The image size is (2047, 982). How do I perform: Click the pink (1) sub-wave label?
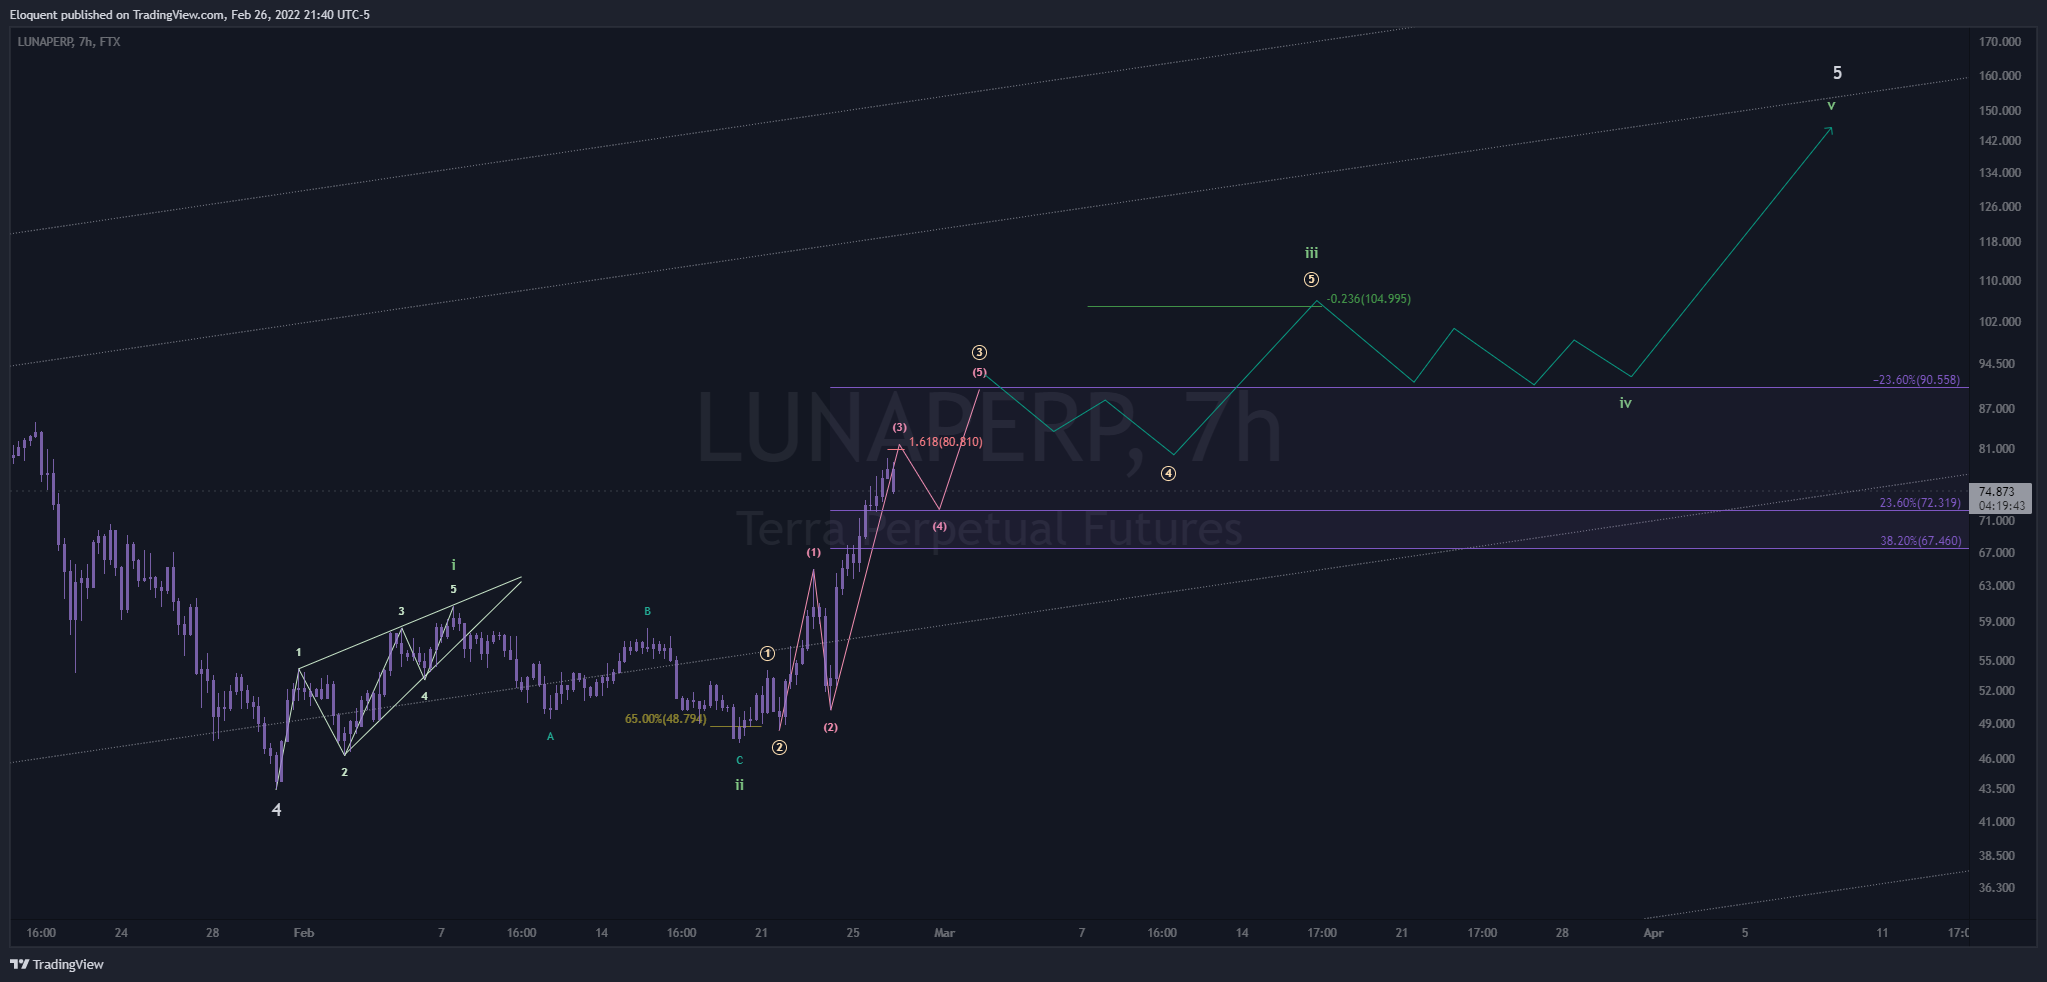[x=814, y=552]
